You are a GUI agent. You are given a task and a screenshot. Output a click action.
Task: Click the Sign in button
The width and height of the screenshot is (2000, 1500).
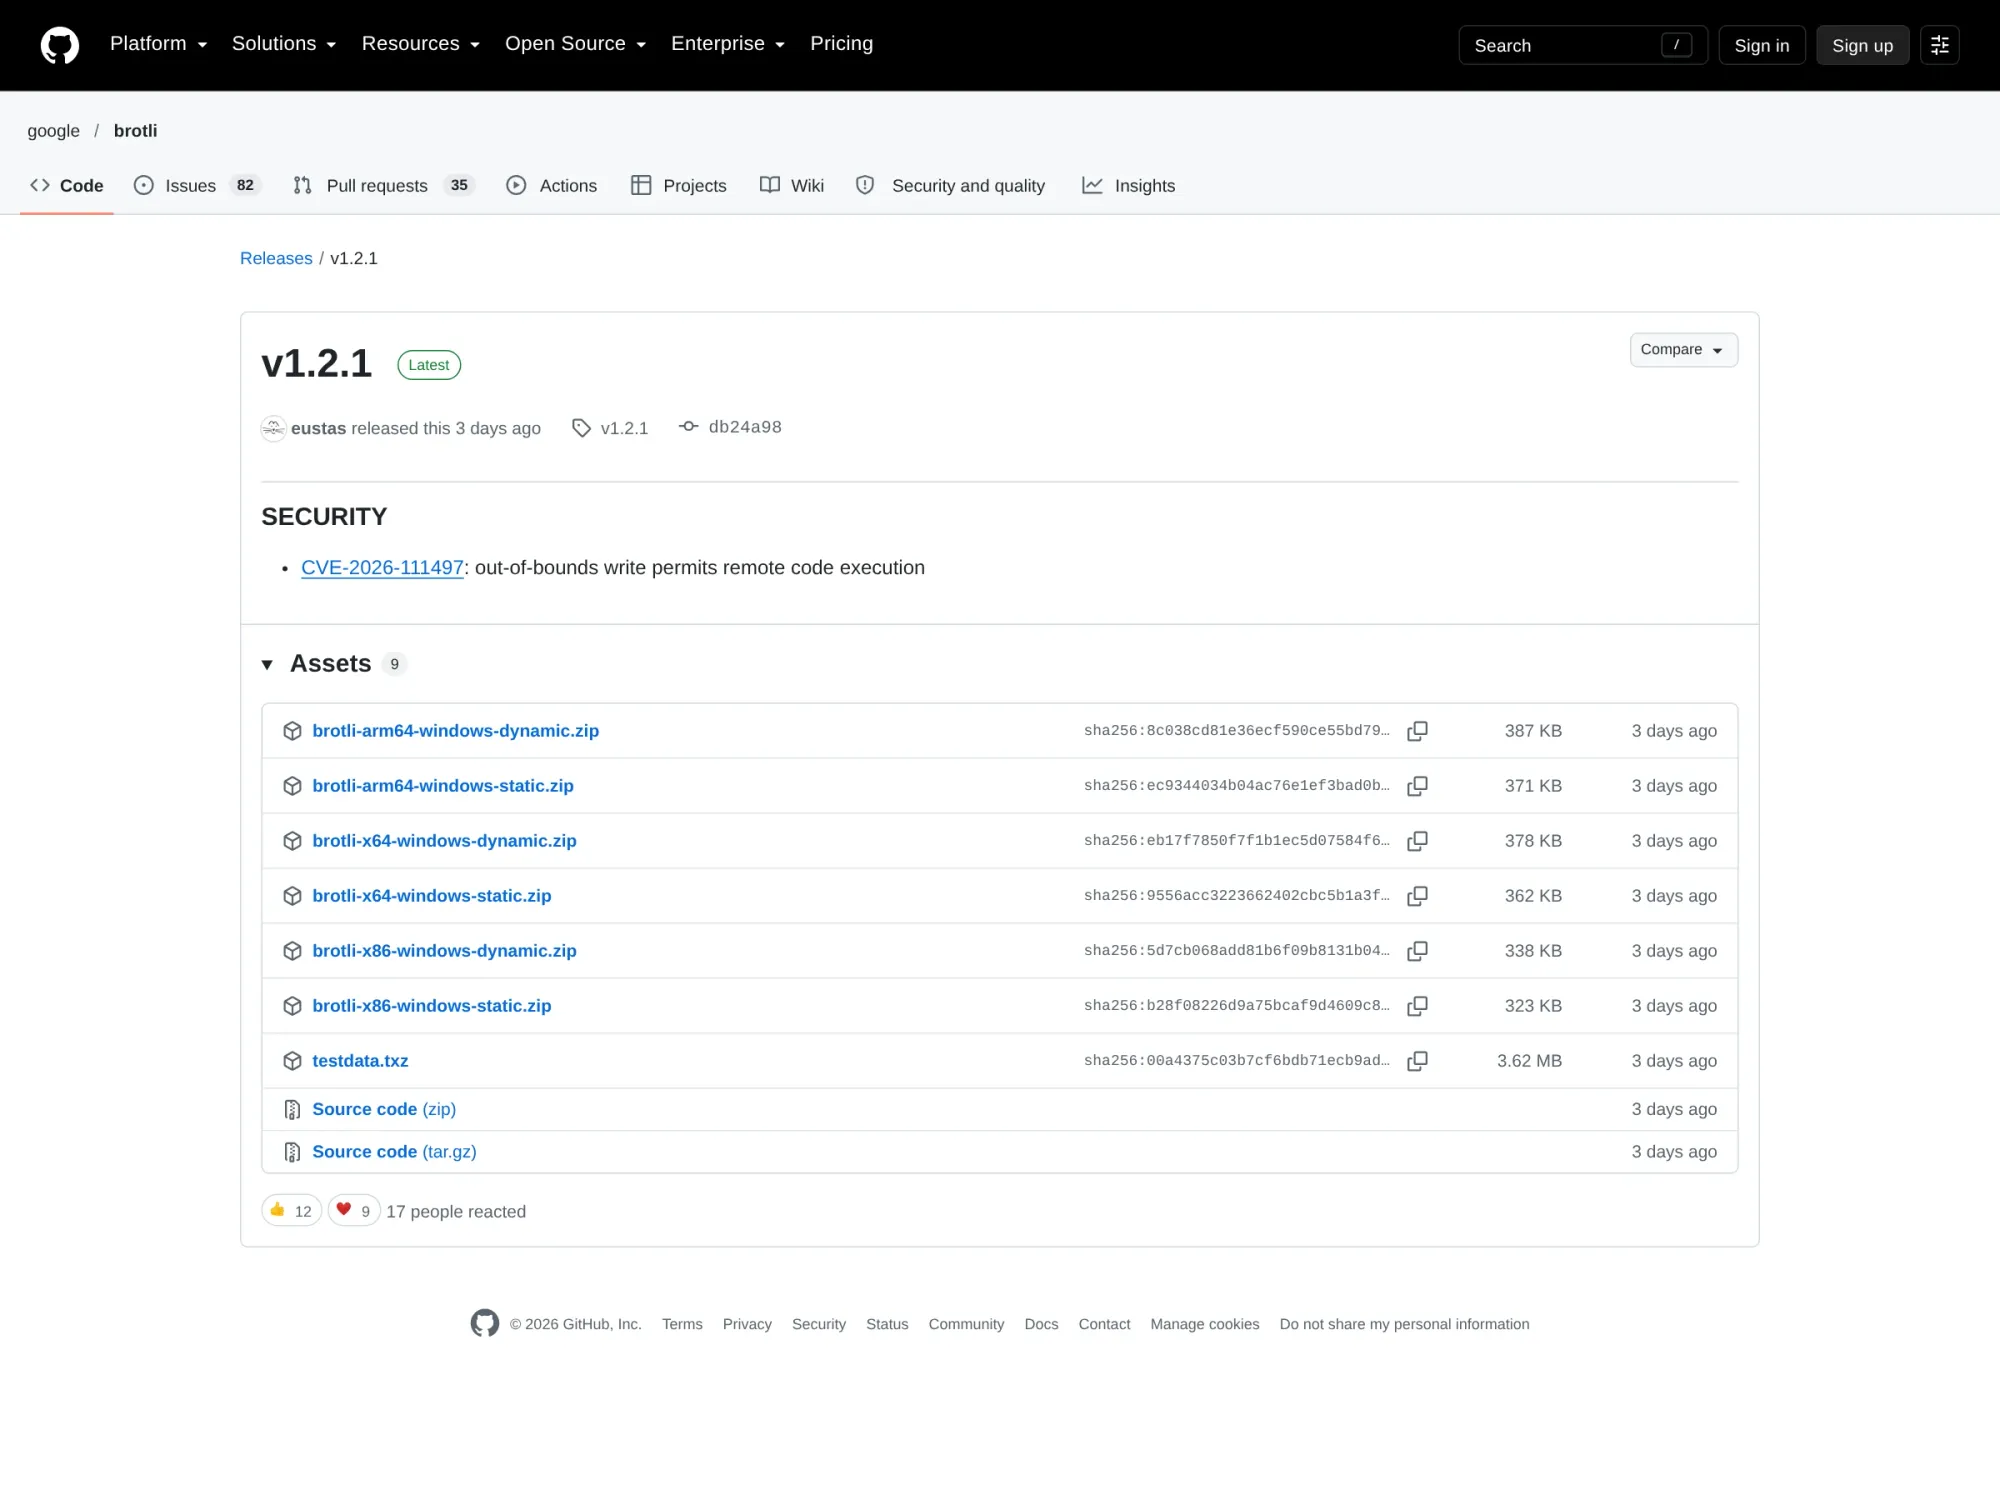click(x=1761, y=45)
